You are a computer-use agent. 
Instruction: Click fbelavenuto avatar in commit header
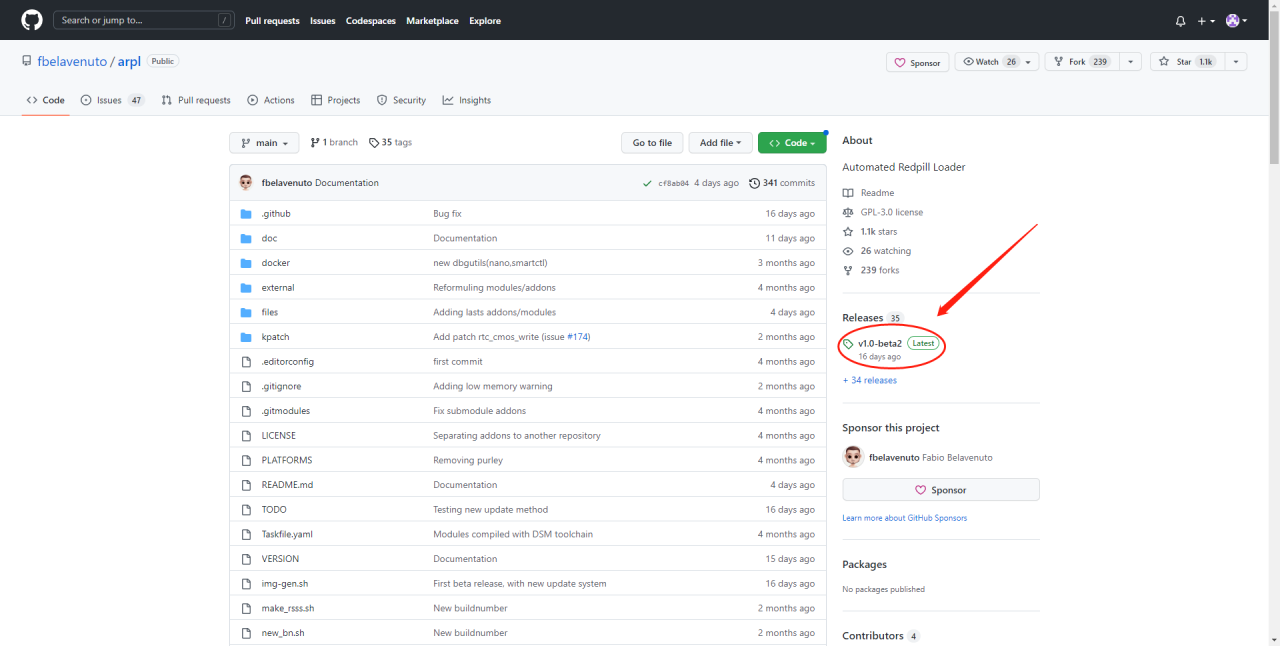[x=246, y=183]
